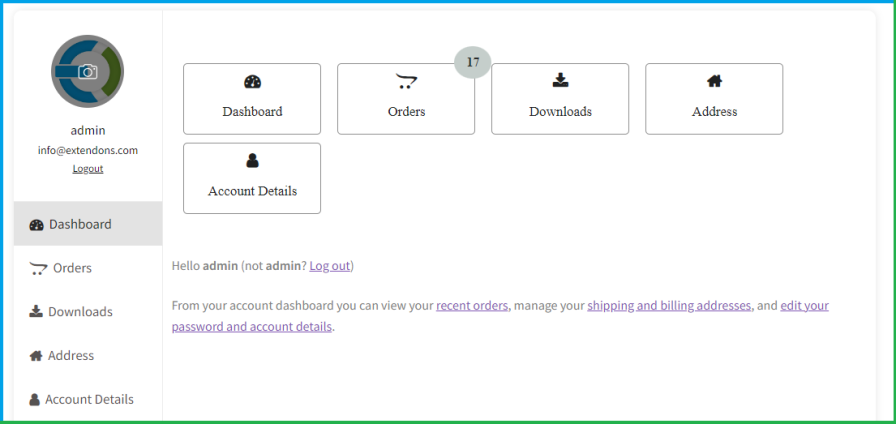This screenshot has height=424, width=896.
Task: Click the cart icon in Orders tile
Action: point(406,81)
